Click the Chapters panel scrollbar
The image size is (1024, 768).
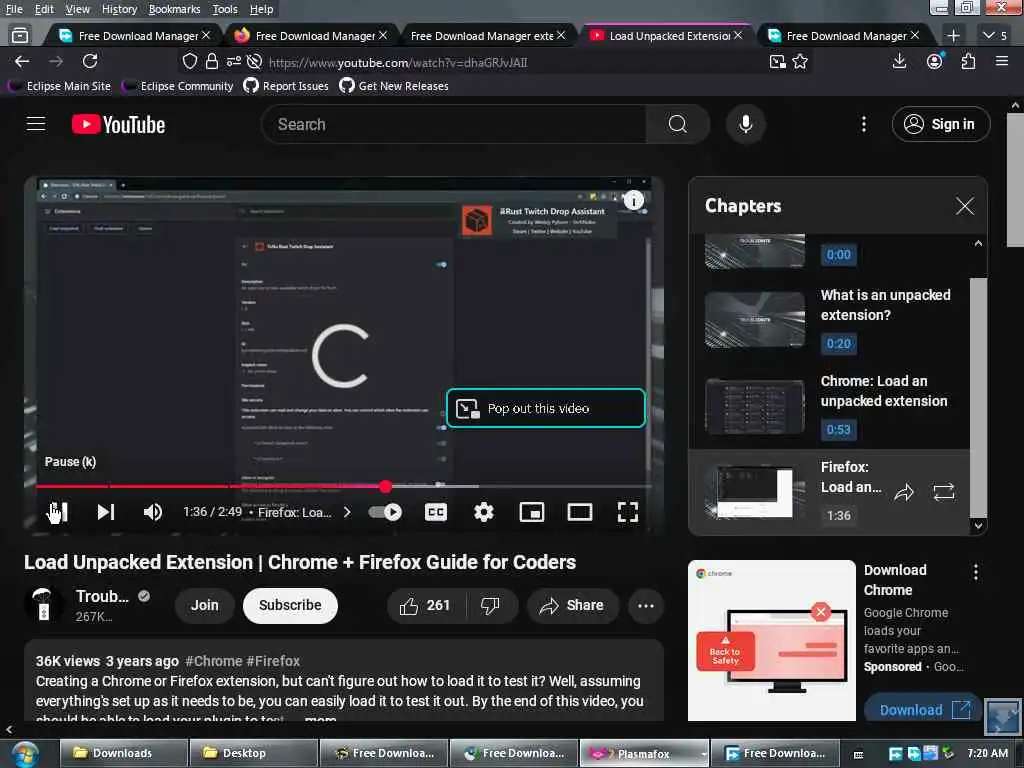click(x=978, y=396)
